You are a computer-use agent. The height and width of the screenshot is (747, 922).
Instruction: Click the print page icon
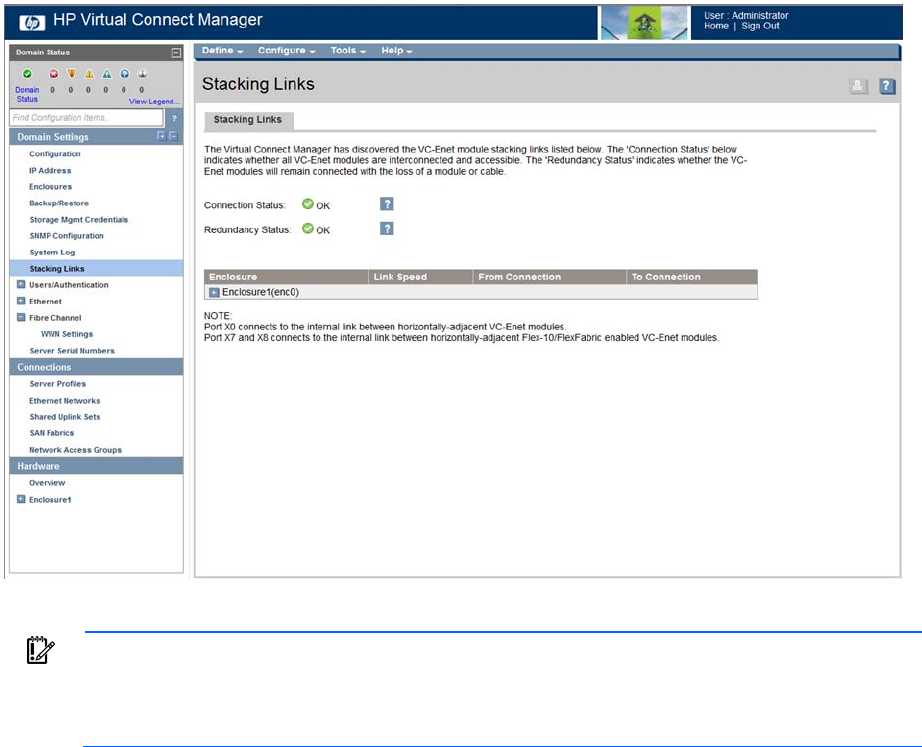pos(858,86)
